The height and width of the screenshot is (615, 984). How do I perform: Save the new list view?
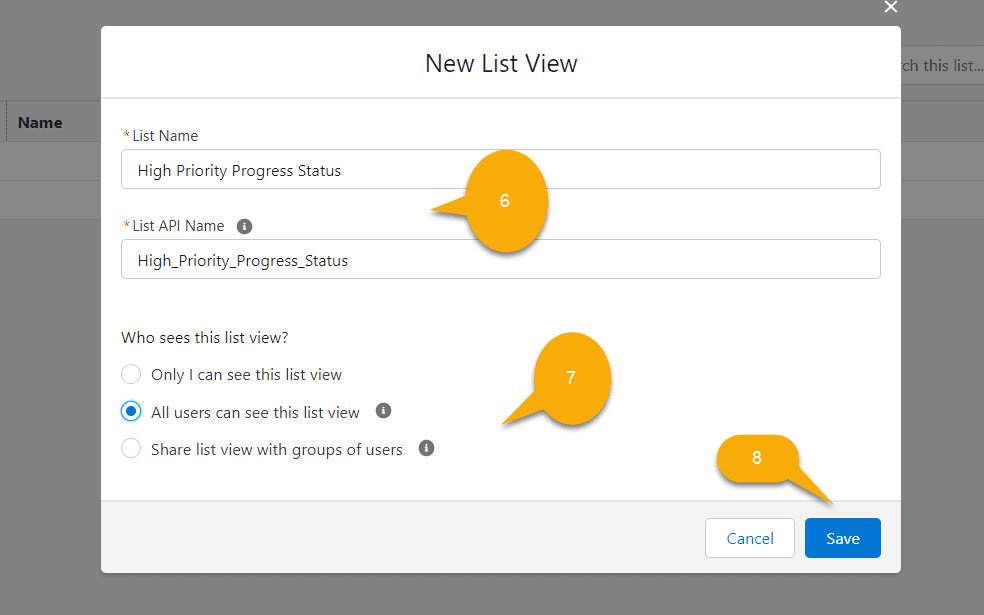[842, 537]
